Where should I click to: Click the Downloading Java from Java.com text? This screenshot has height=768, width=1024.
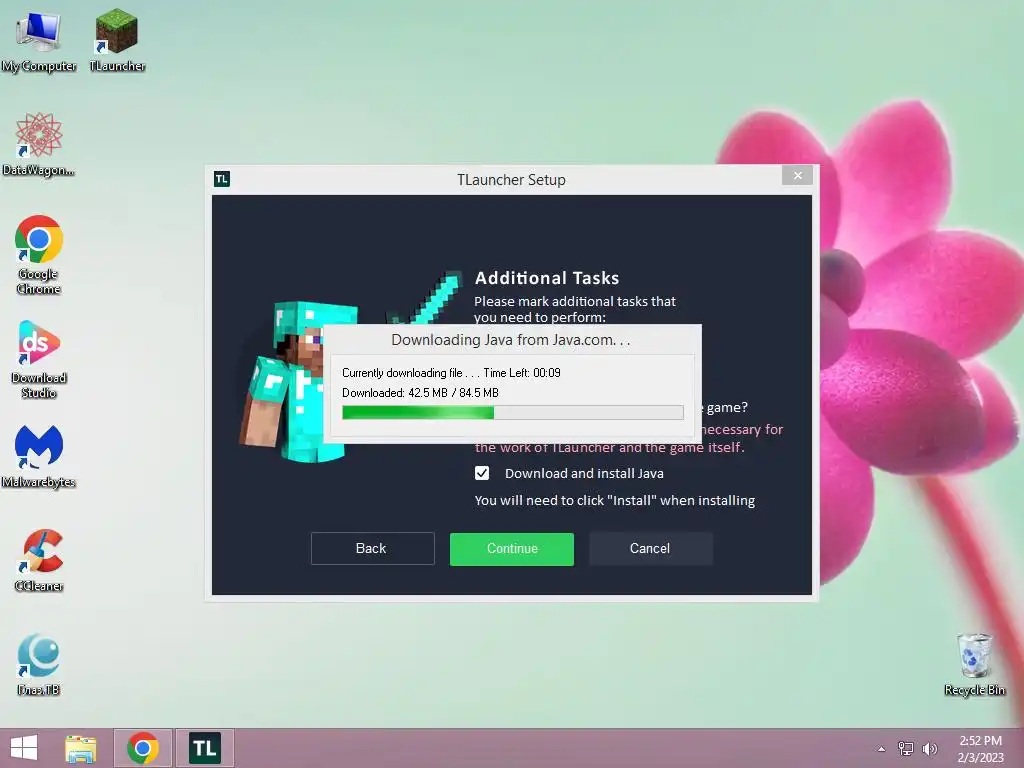(510, 340)
